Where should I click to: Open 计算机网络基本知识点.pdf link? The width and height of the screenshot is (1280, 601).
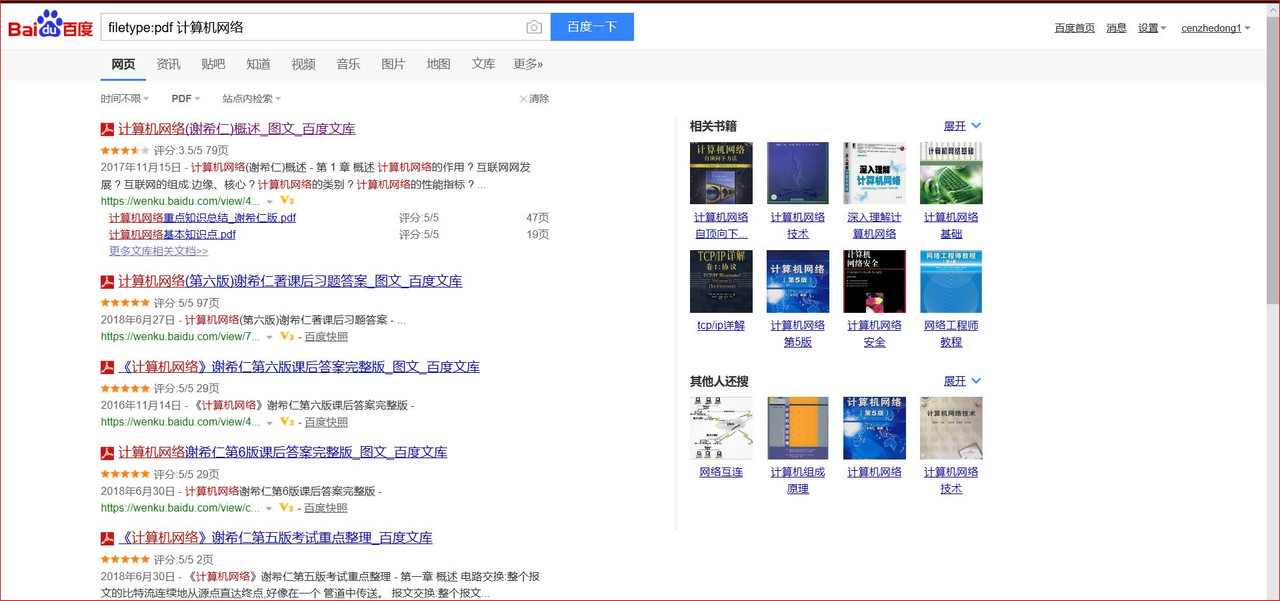click(x=172, y=235)
